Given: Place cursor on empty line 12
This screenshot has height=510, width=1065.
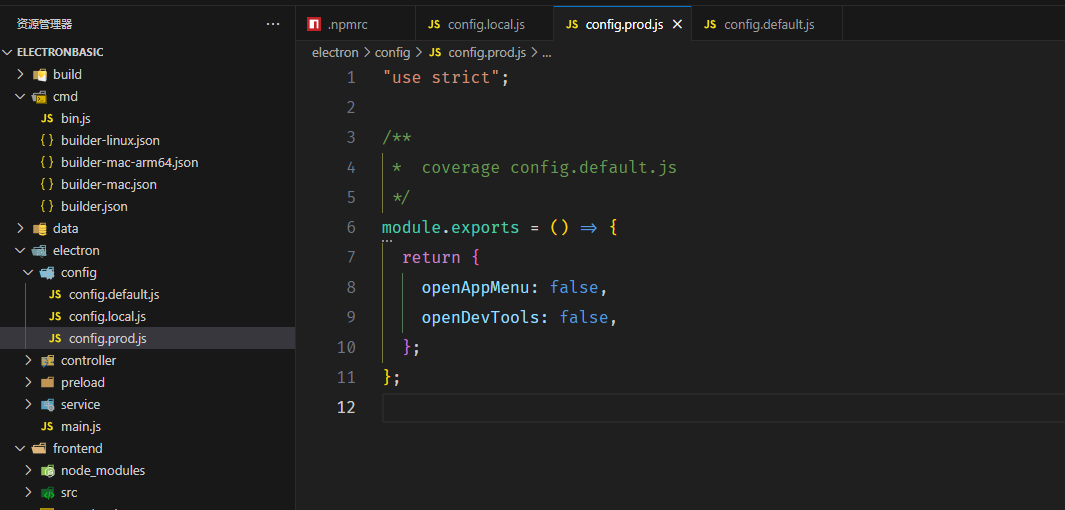Looking at the screenshot, I should (x=723, y=407).
